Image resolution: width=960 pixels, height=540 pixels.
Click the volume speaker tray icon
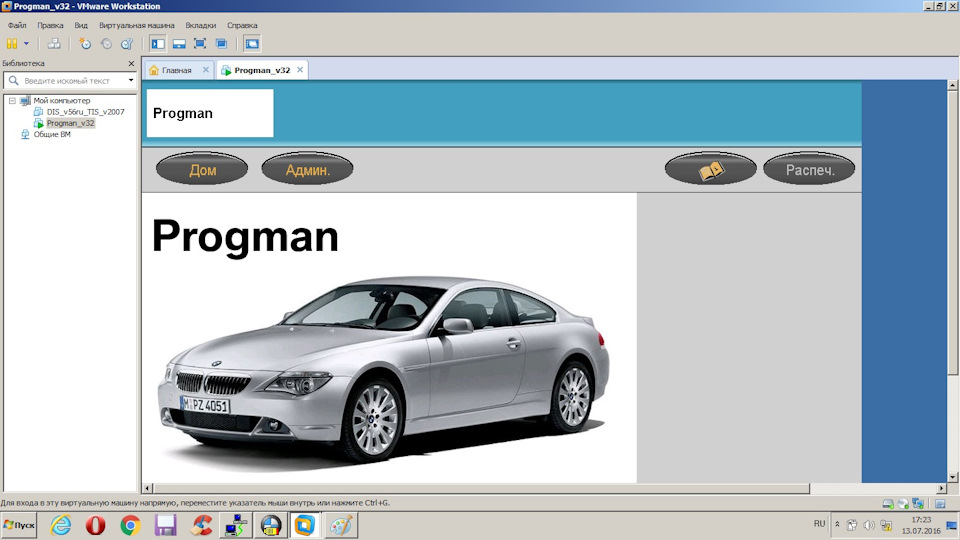869,525
